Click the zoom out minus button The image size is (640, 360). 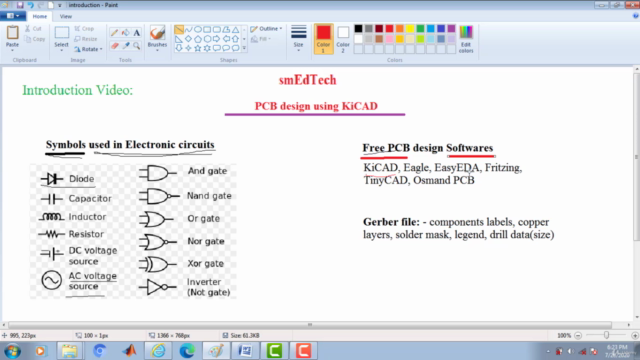pyautogui.click(x=578, y=336)
